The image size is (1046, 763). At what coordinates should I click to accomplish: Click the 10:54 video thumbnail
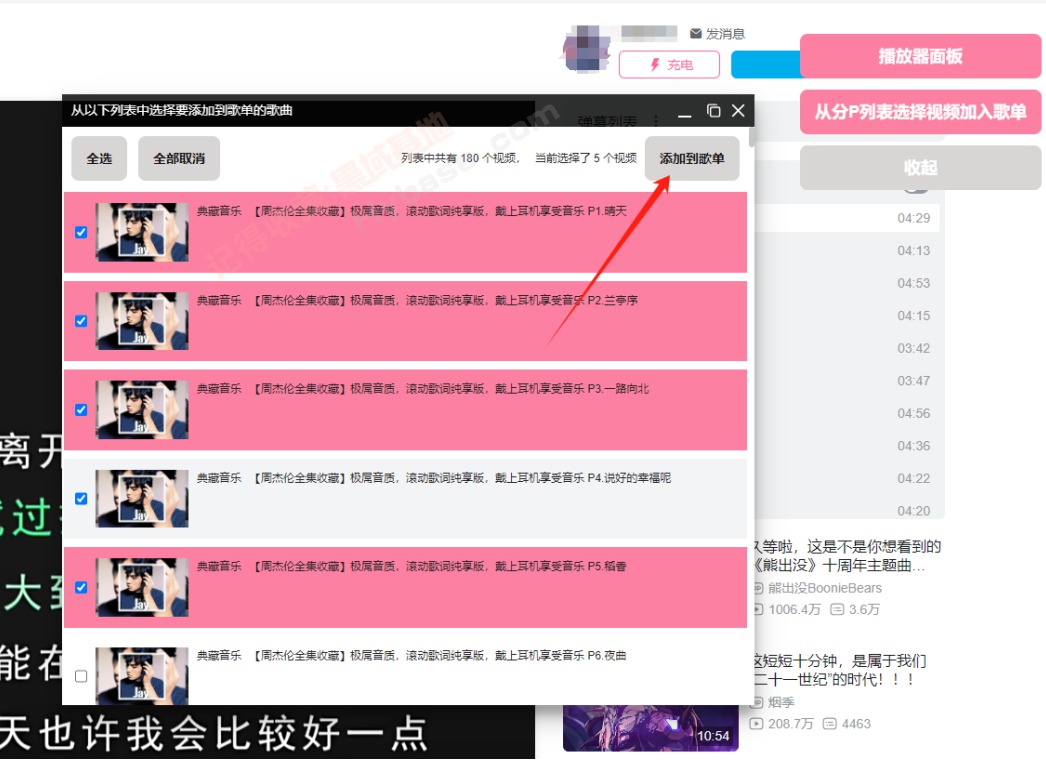pyautogui.click(x=650, y=728)
